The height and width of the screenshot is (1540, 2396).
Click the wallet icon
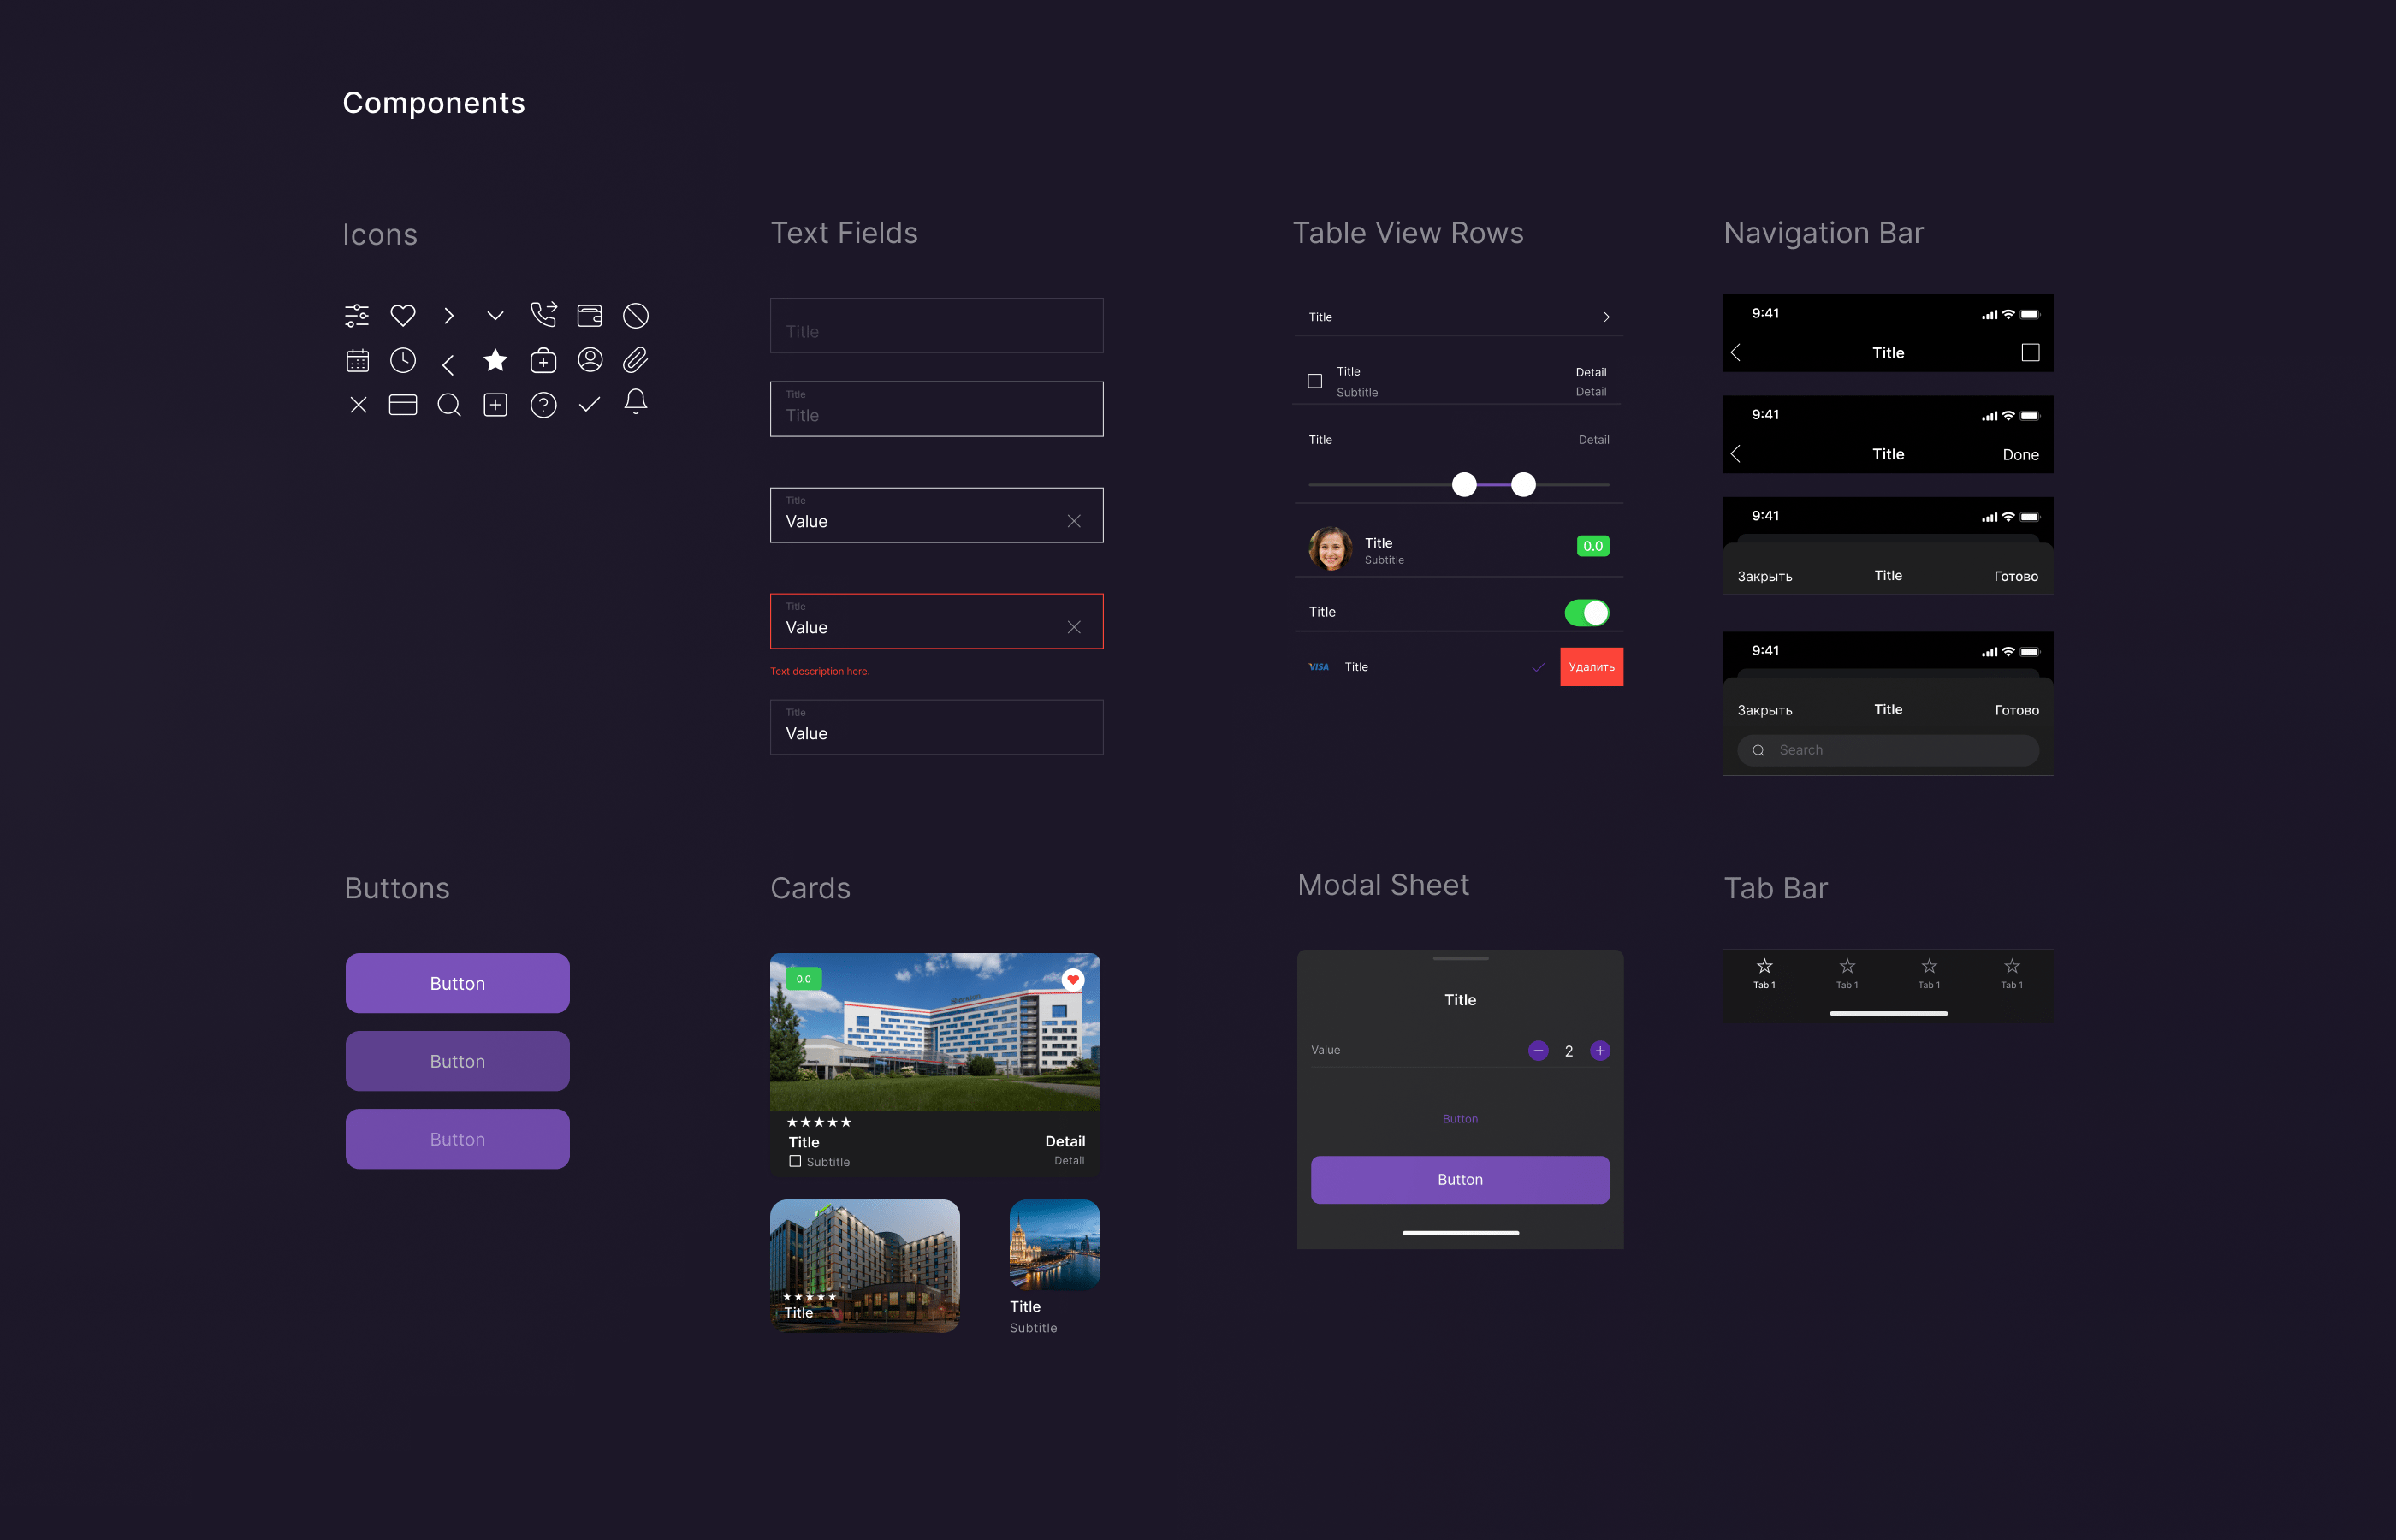(590, 316)
